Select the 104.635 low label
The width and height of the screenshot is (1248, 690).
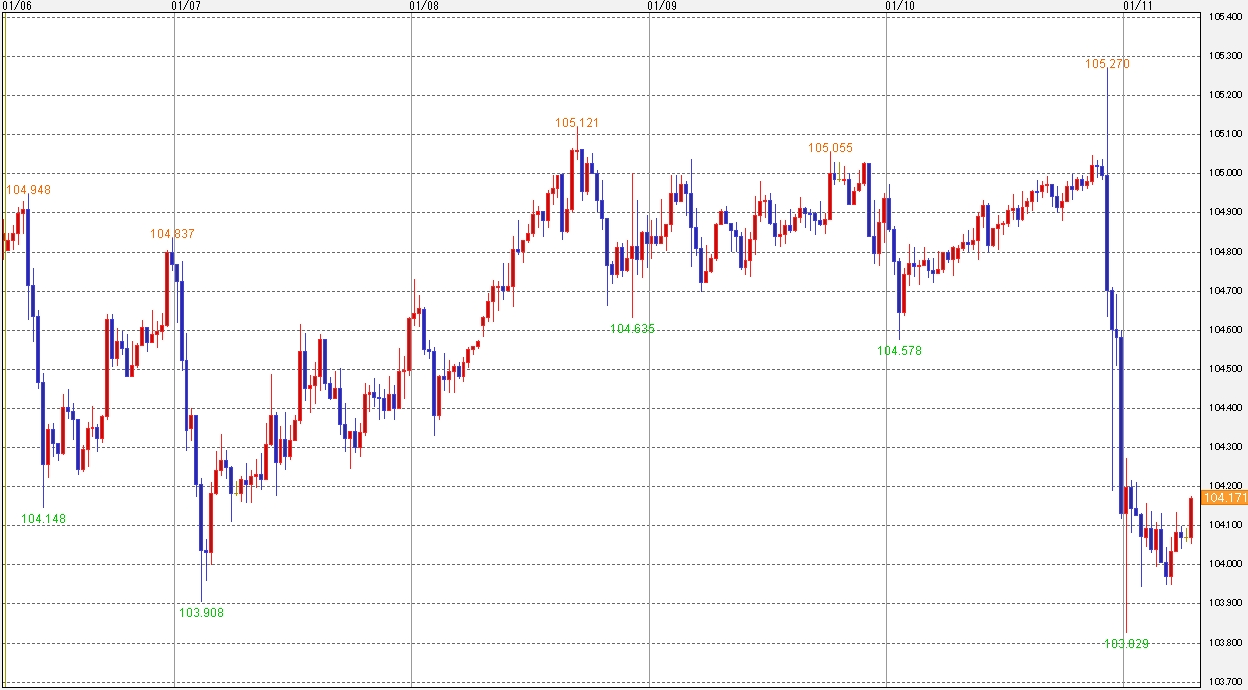coord(633,329)
